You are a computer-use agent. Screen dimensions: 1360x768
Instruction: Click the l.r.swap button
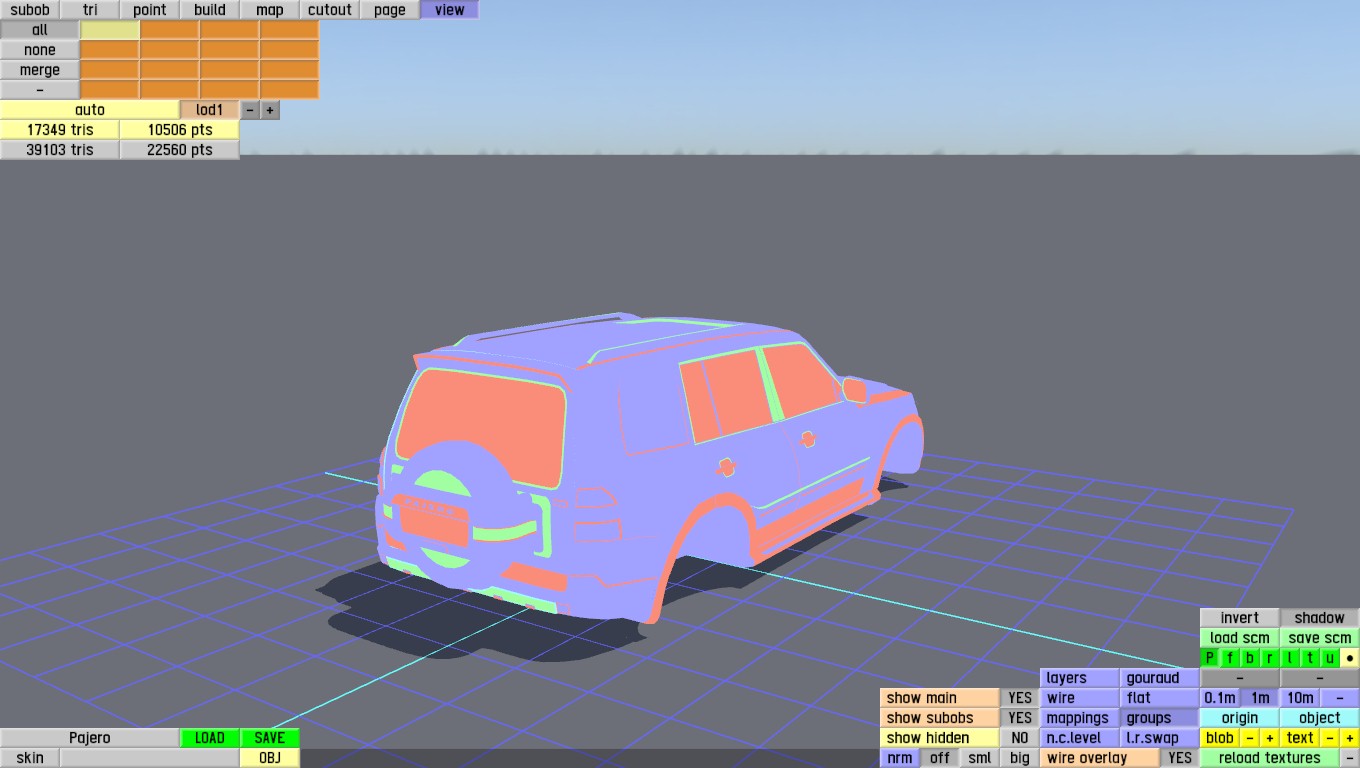pos(1160,738)
